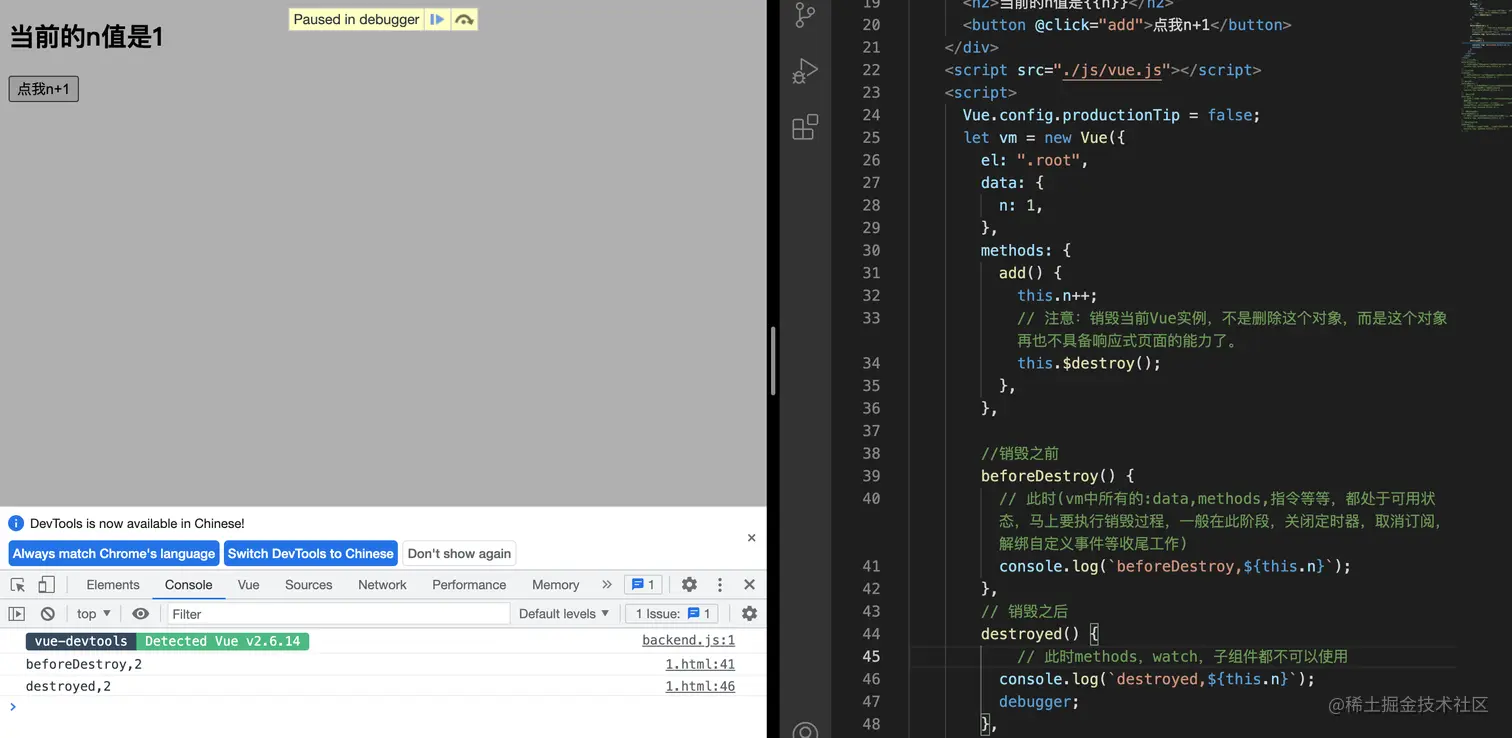Click Switch DevTools to Chinese
The height and width of the screenshot is (738, 1512).
click(311, 554)
